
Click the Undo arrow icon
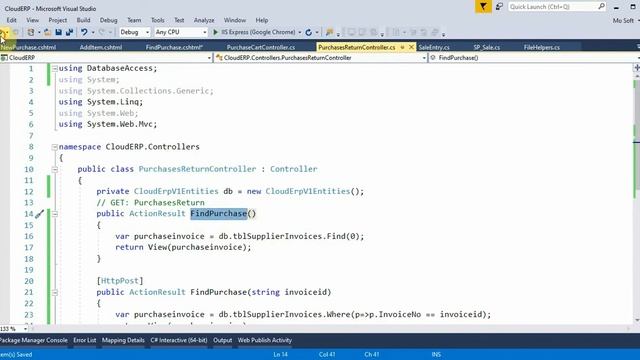click(x=84, y=32)
